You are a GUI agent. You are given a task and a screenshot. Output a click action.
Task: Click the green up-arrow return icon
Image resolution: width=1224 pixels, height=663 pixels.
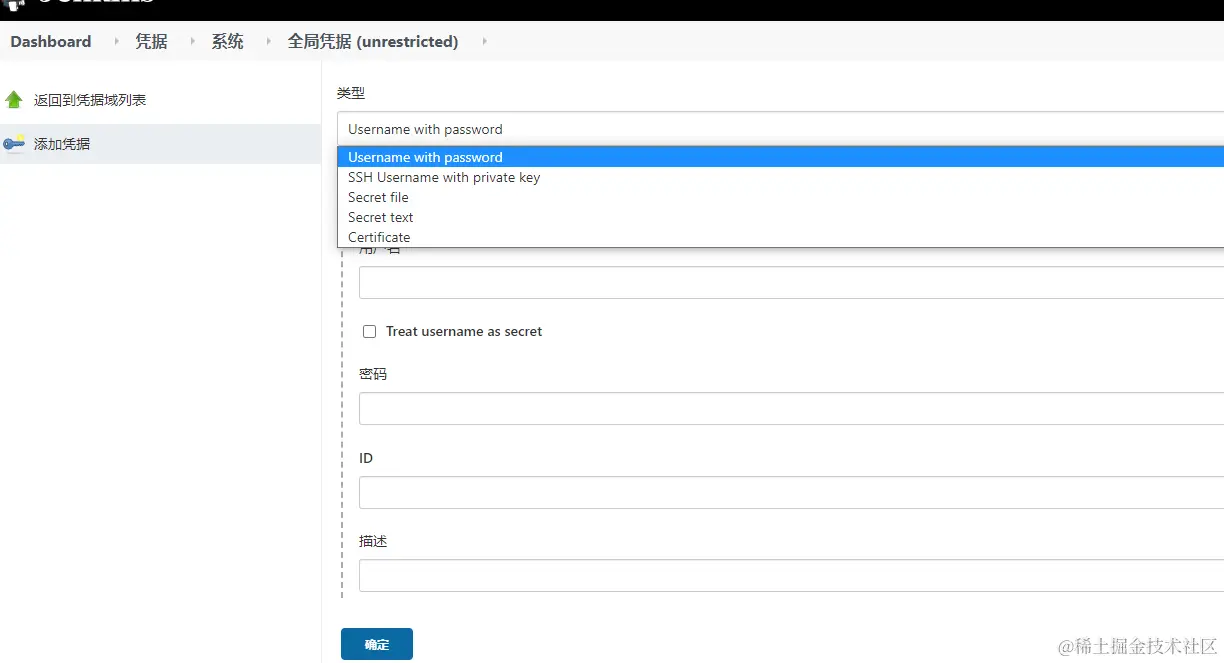[x=14, y=100]
